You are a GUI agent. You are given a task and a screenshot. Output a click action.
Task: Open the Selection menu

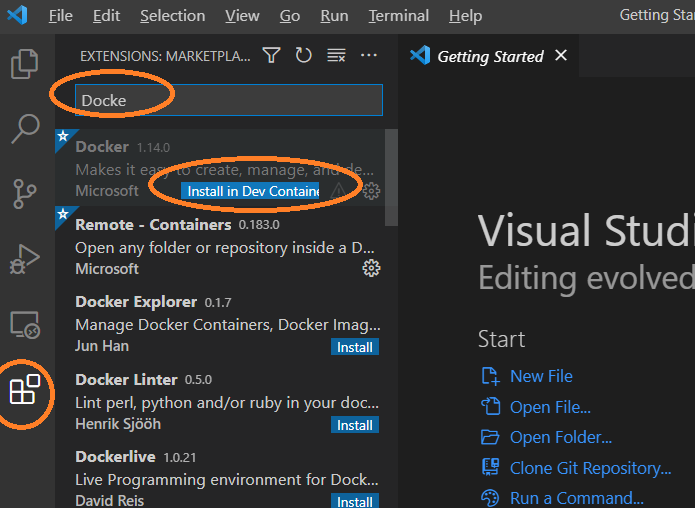coord(172,16)
